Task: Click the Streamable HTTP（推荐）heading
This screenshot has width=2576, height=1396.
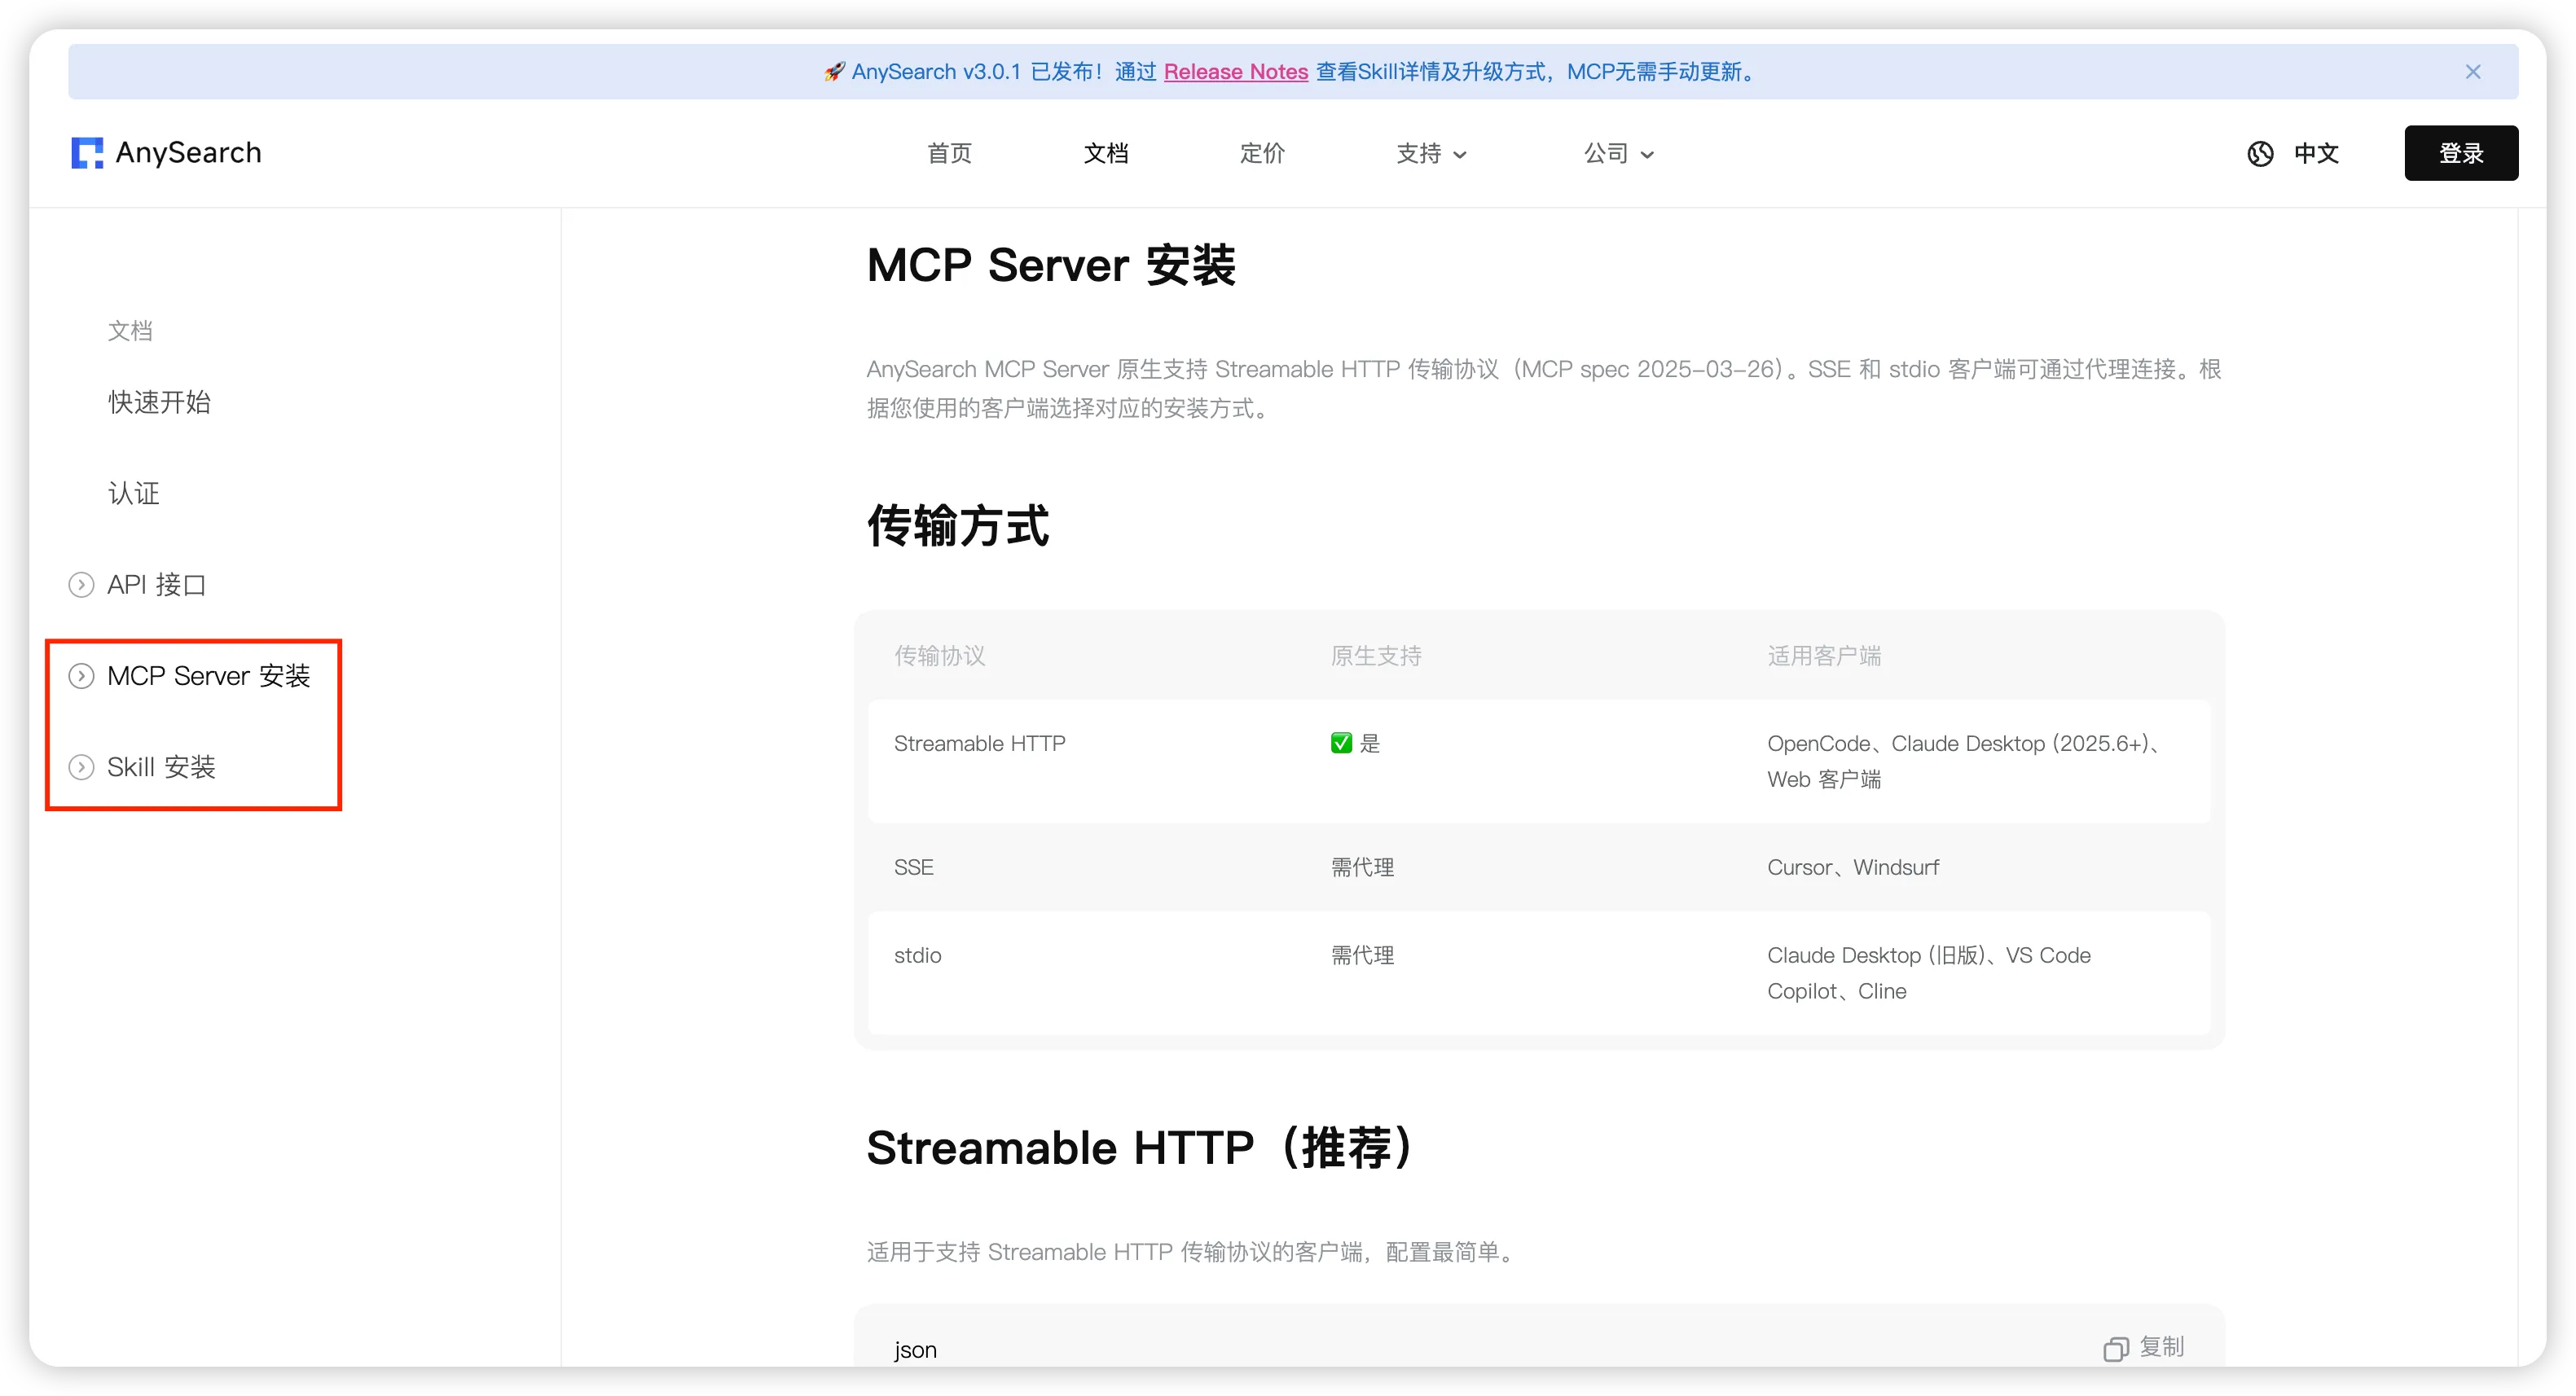Action: [1140, 1147]
